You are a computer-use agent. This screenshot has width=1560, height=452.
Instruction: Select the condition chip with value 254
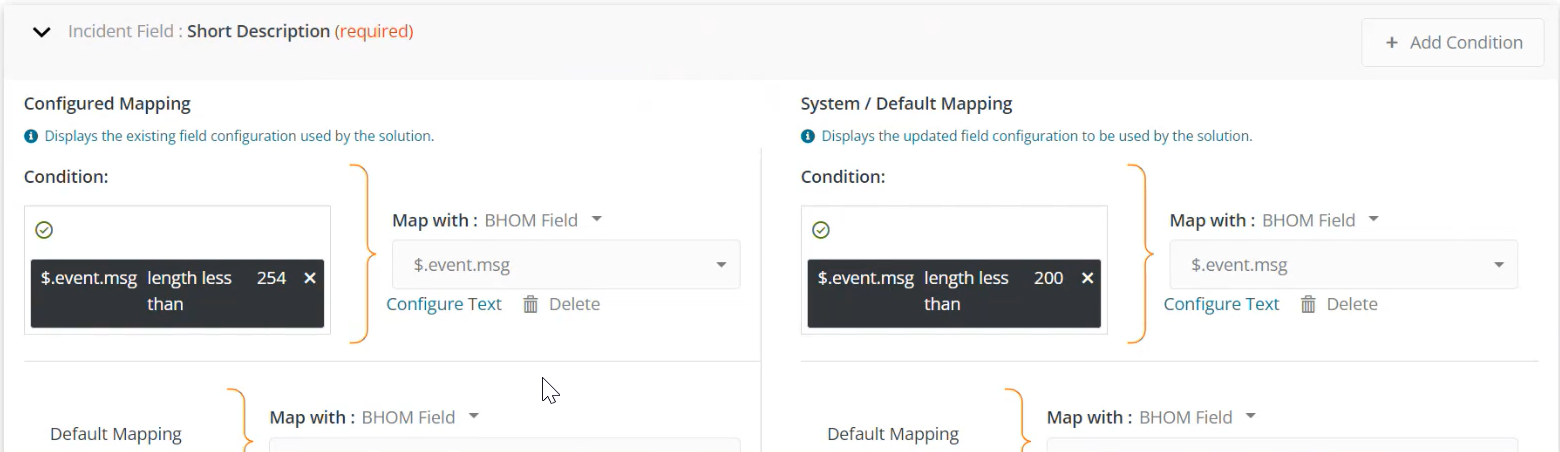click(x=178, y=294)
